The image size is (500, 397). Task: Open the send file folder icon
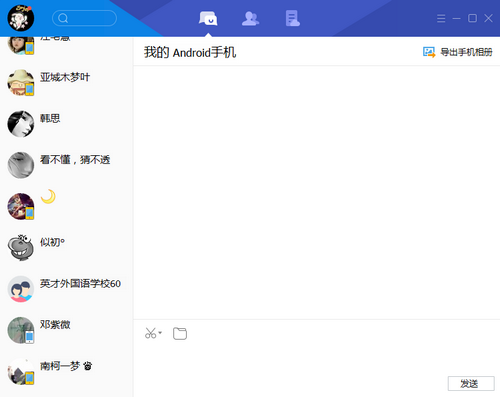(x=180, y=333)
